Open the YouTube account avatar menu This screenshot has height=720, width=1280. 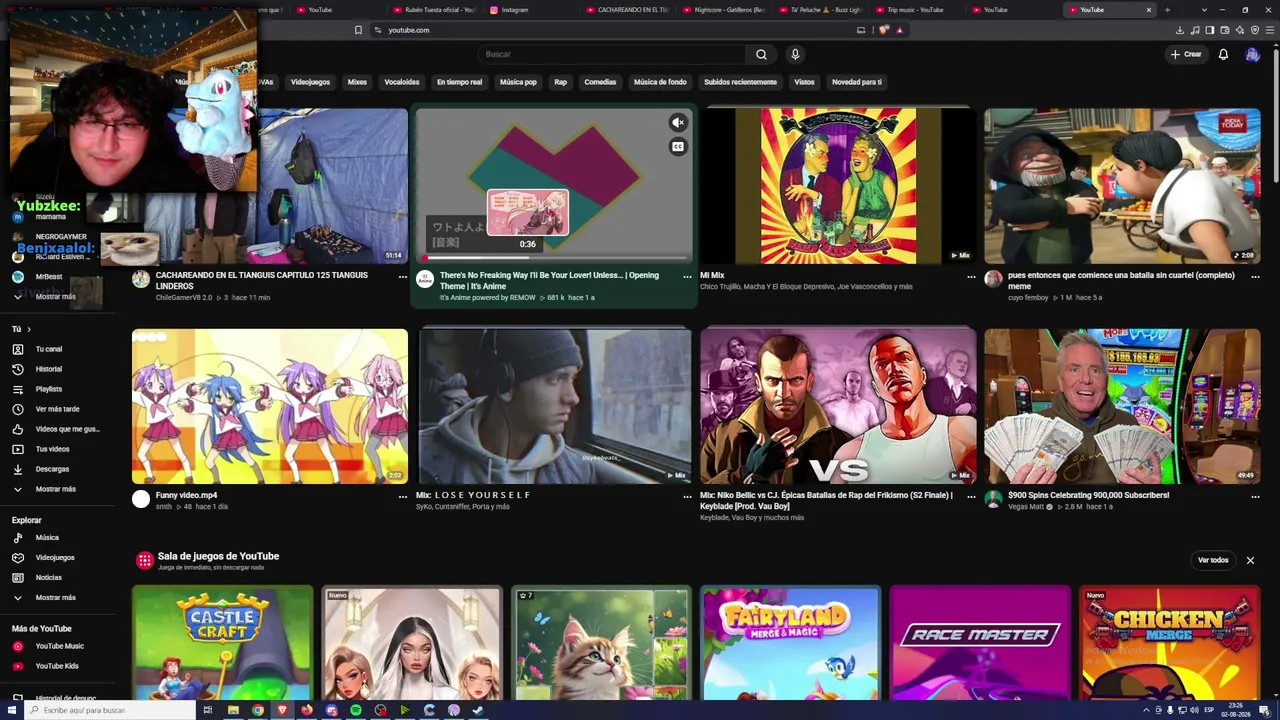point(1252,54)
